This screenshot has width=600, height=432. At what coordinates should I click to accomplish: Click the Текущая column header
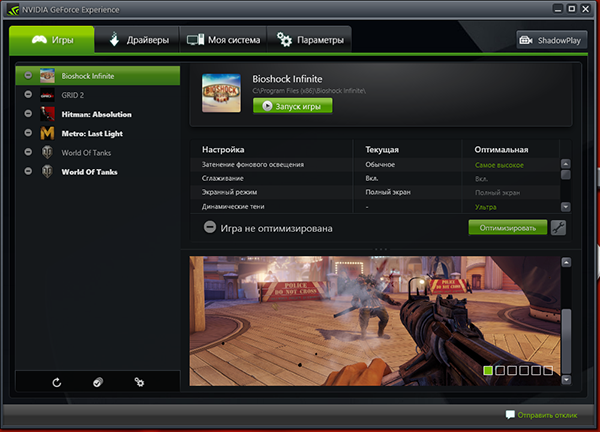point(382,150)
